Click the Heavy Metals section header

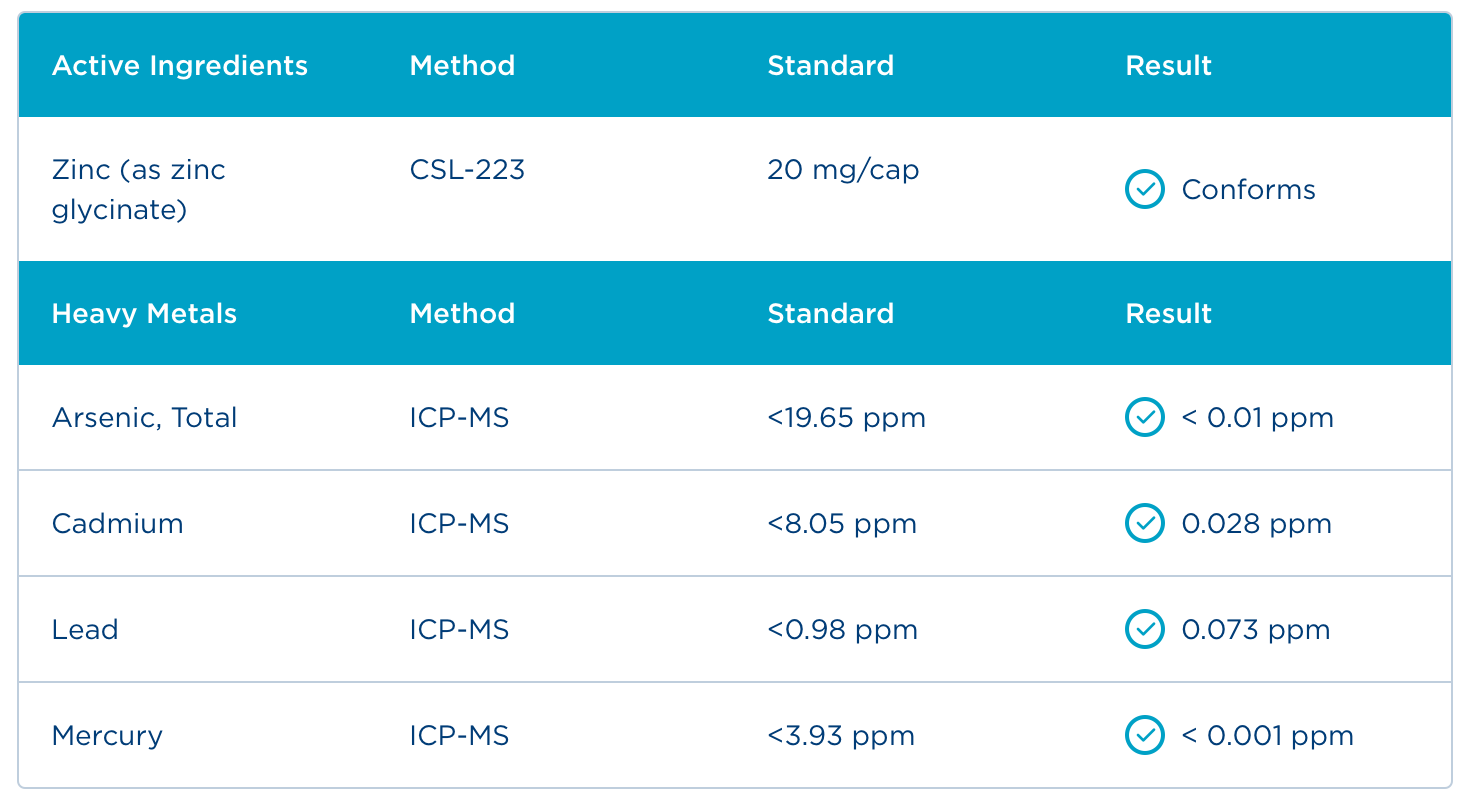coord(144,314)
